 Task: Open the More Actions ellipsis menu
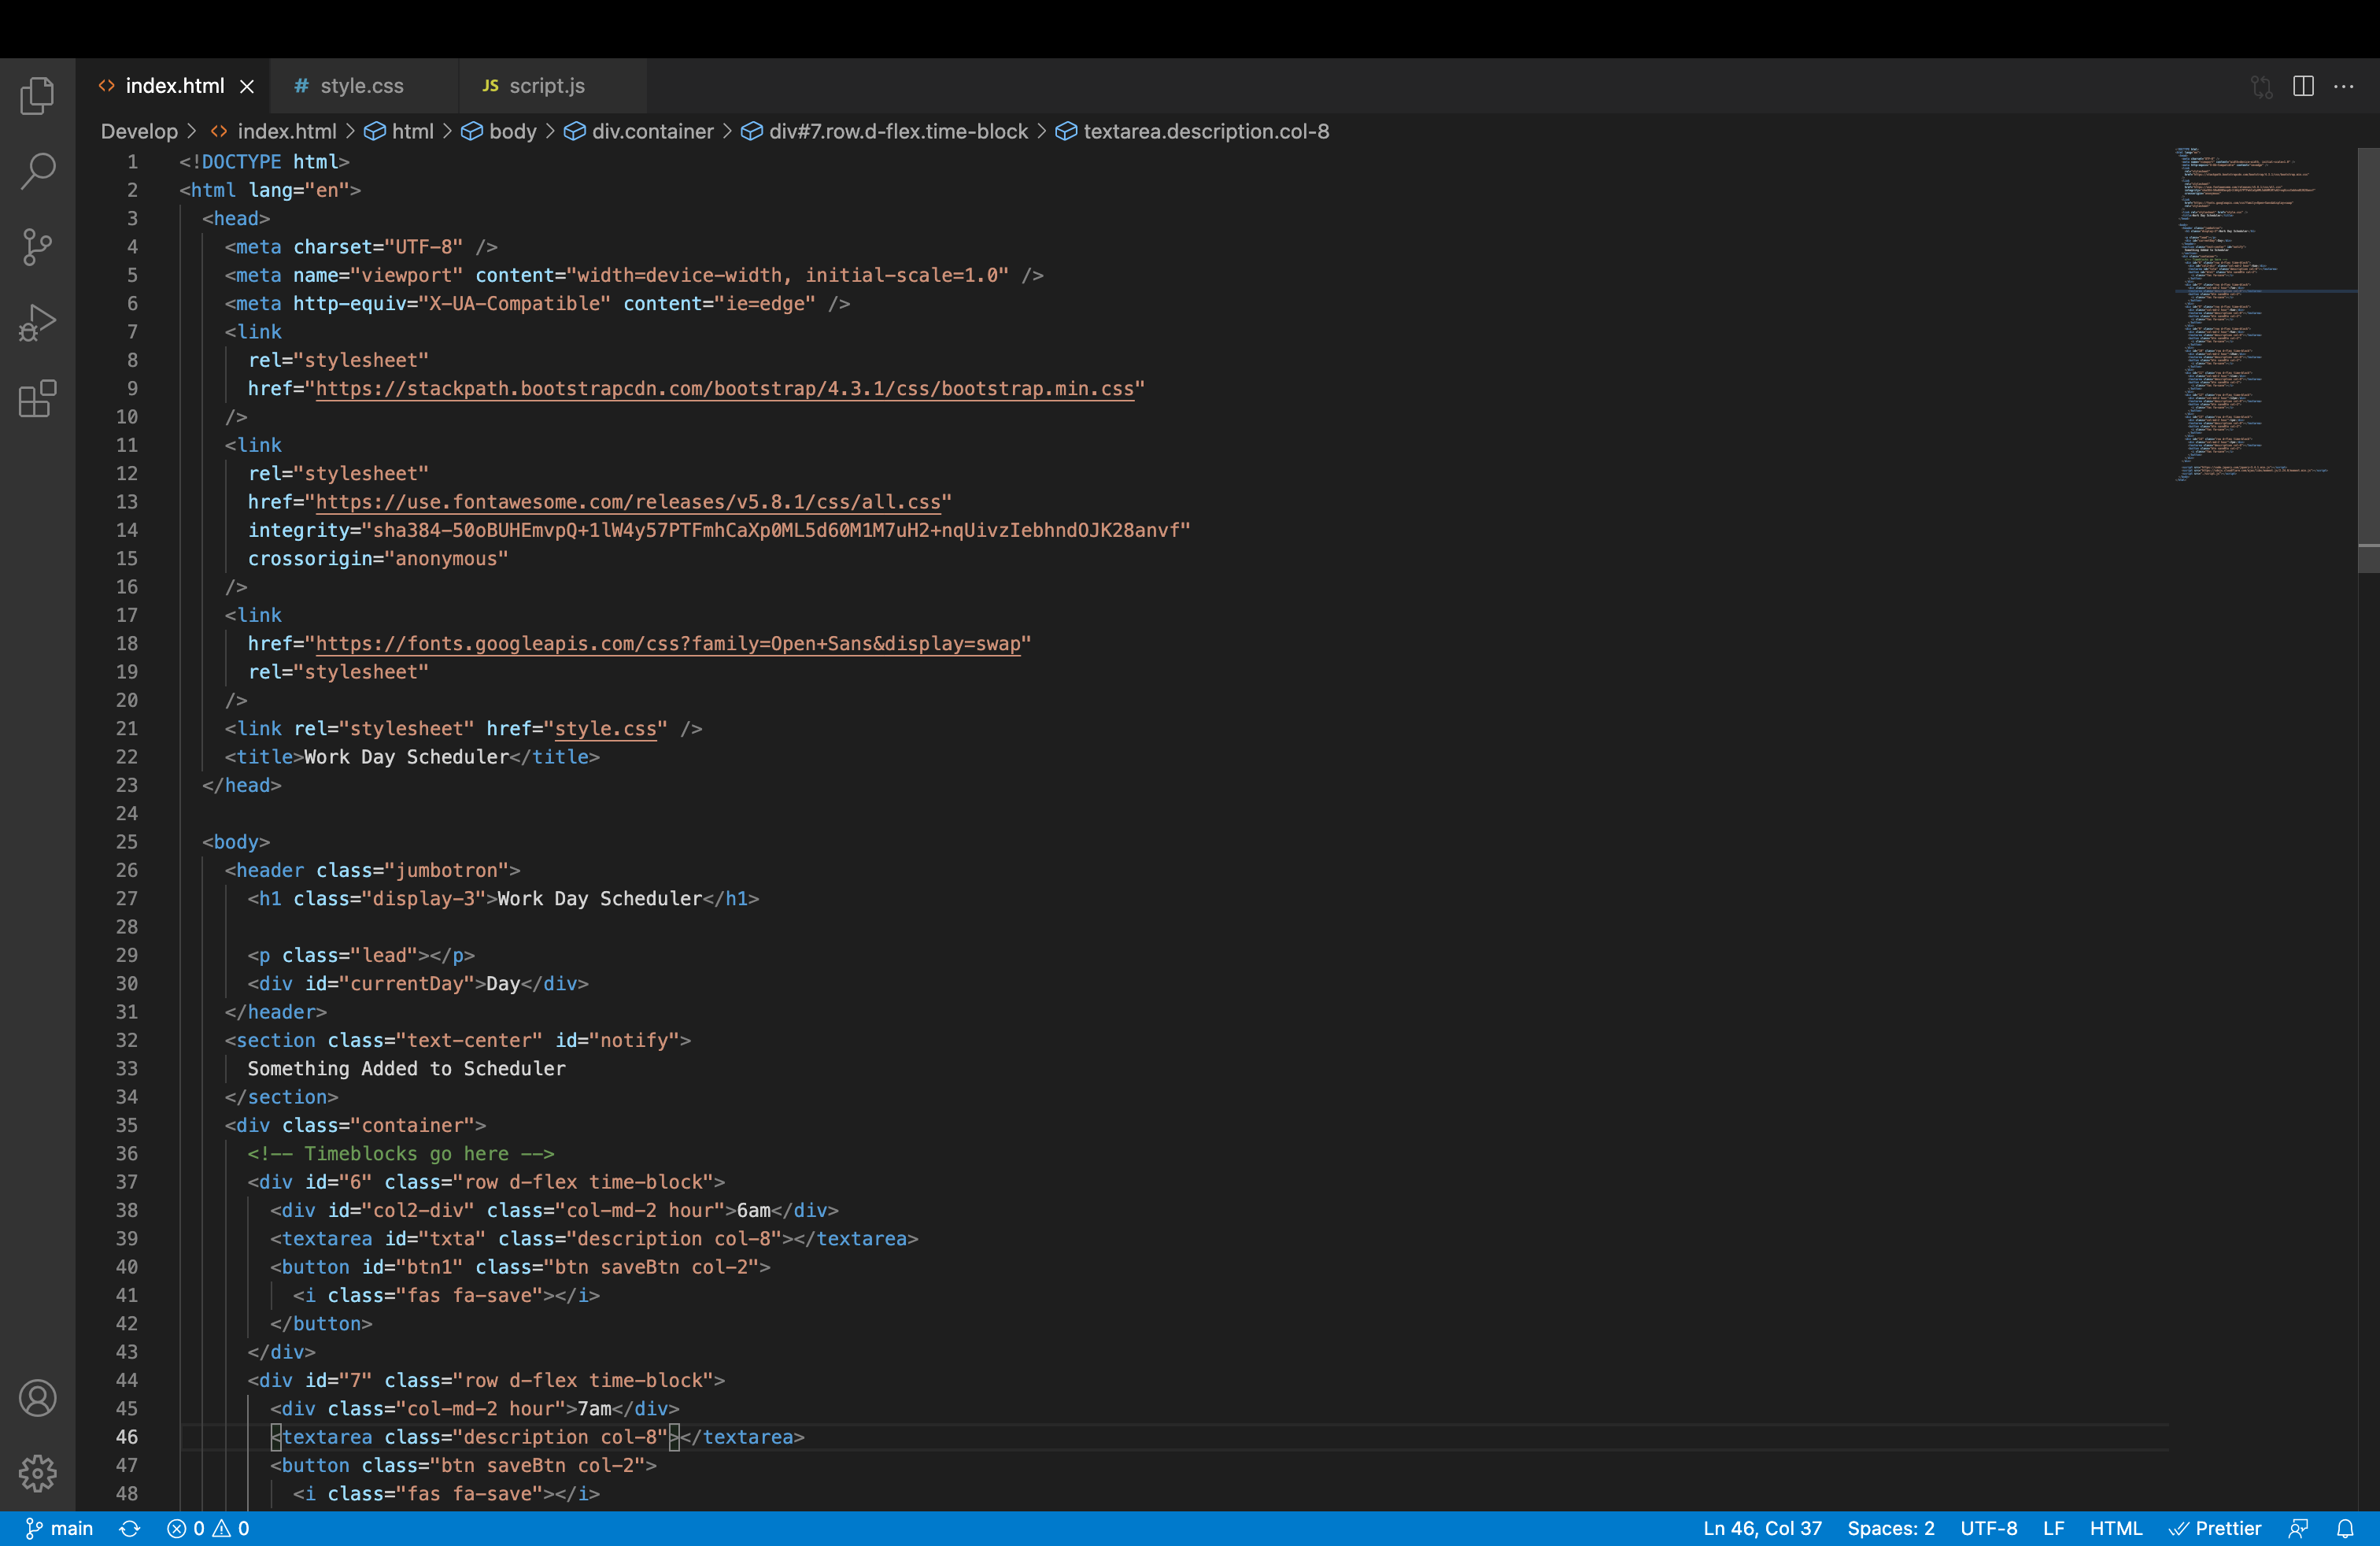coord(2343,86)
